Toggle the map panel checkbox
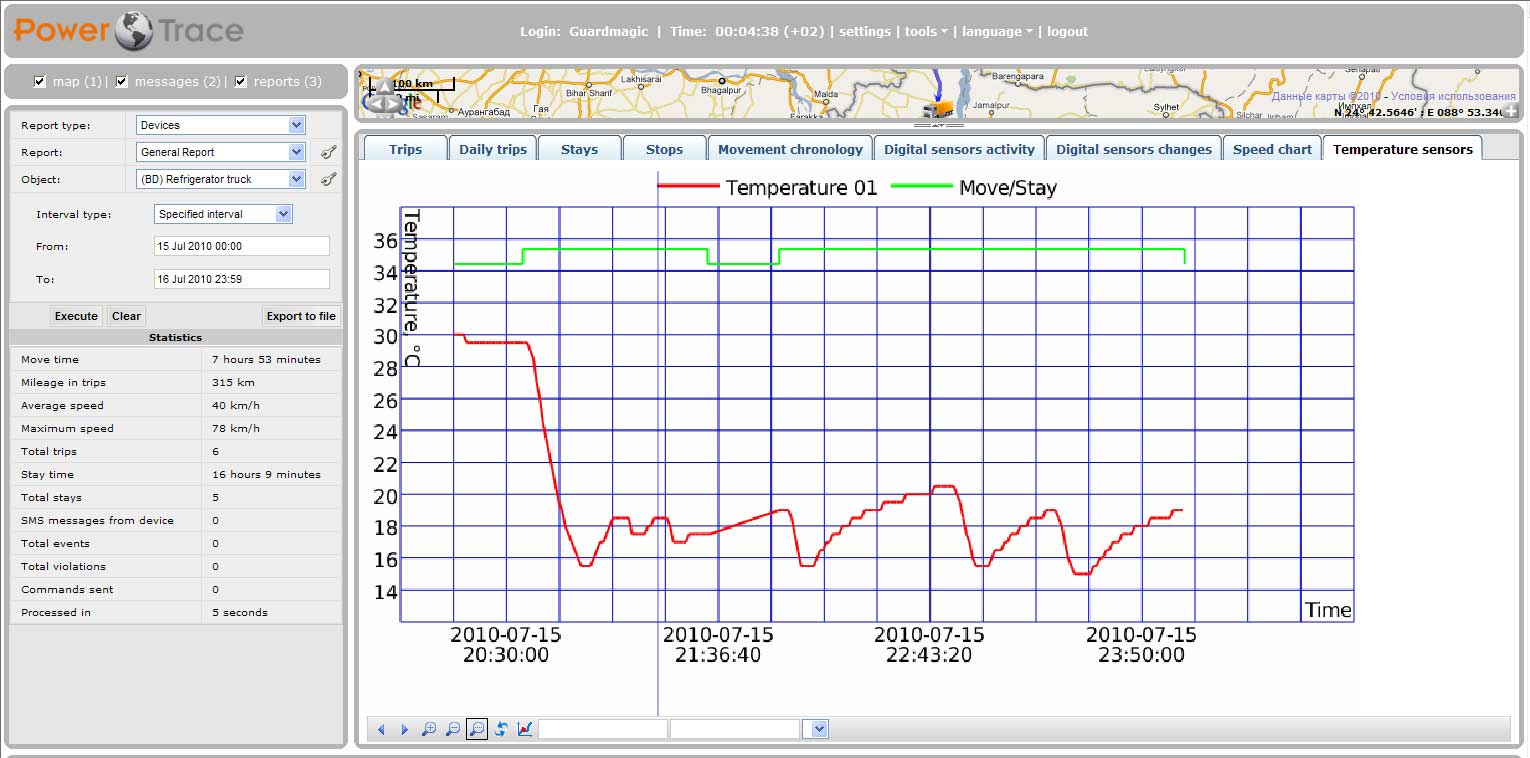Image resolution: width=1530 pixels, height=758 pixels. click(x=40, y=82)
